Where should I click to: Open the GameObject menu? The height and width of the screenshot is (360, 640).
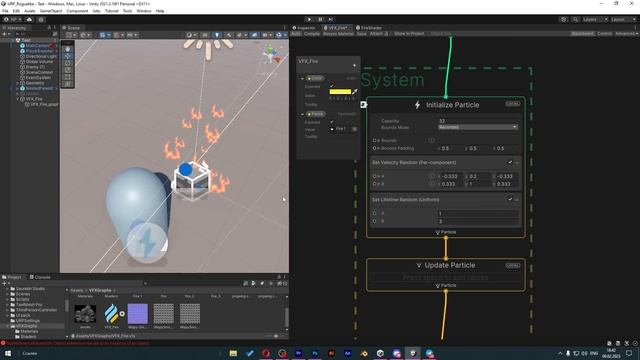51,11
